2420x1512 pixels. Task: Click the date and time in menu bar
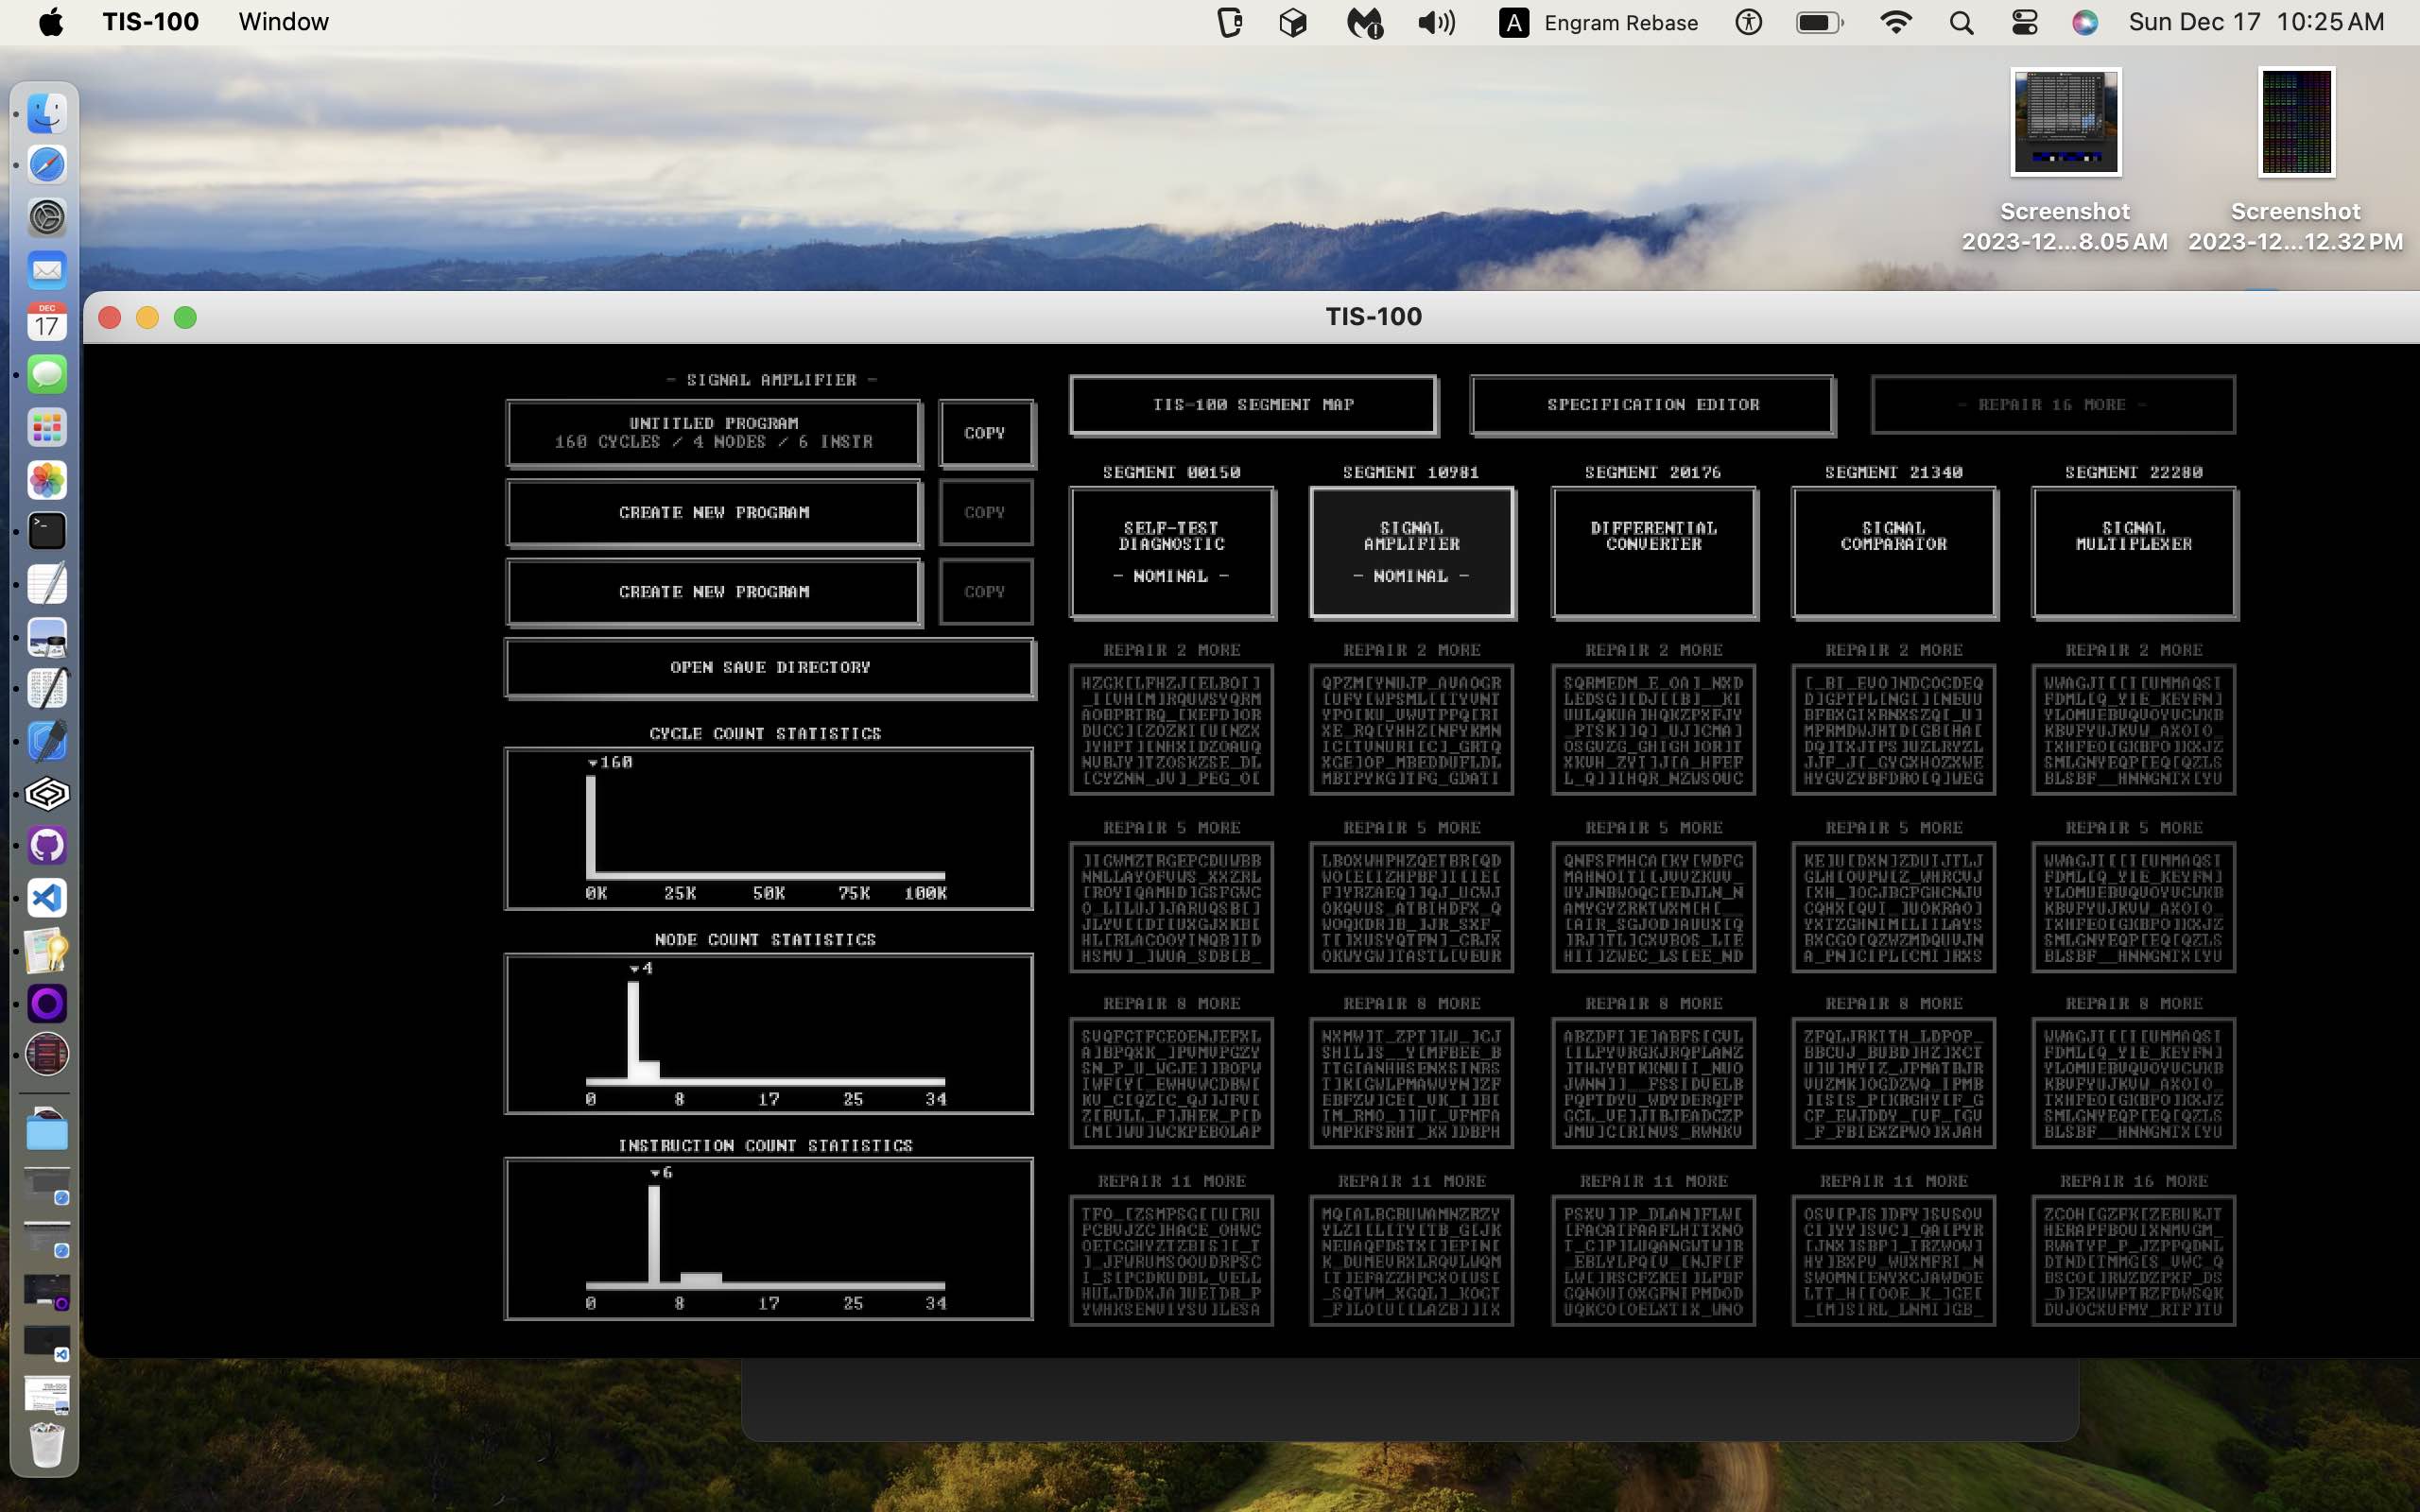point(2256,22)
